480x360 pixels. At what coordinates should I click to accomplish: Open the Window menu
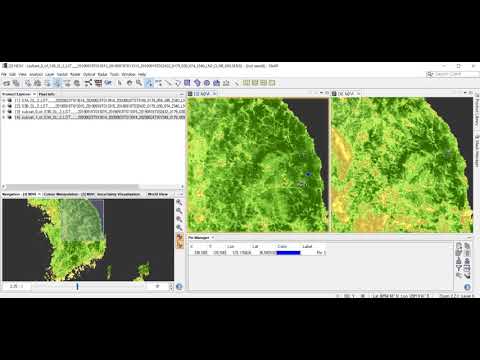(128, 74)
